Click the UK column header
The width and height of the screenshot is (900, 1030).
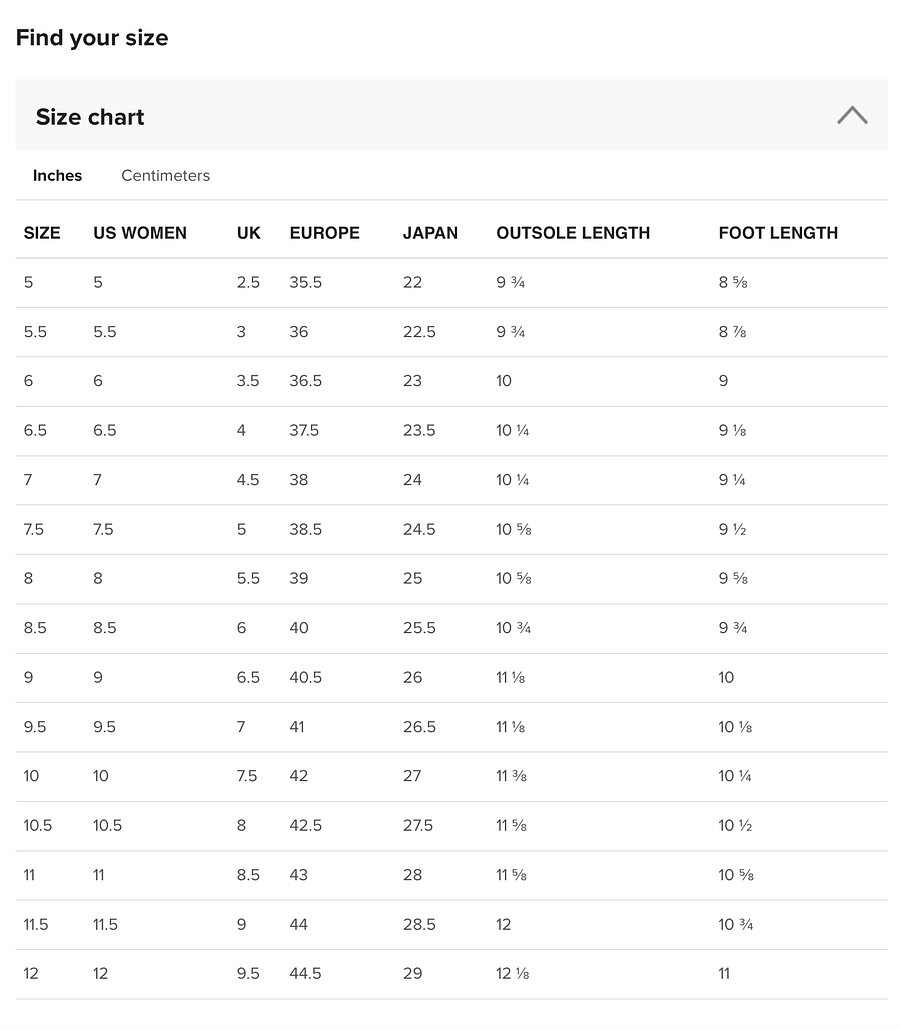(x=248, y=233)
